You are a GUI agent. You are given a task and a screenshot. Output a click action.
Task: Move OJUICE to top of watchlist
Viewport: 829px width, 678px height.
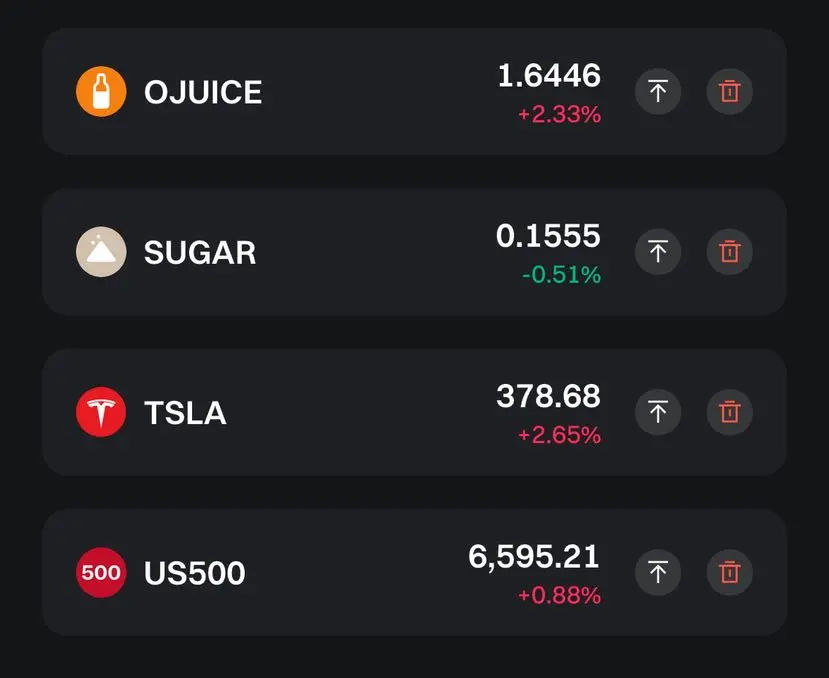[658, 91]
